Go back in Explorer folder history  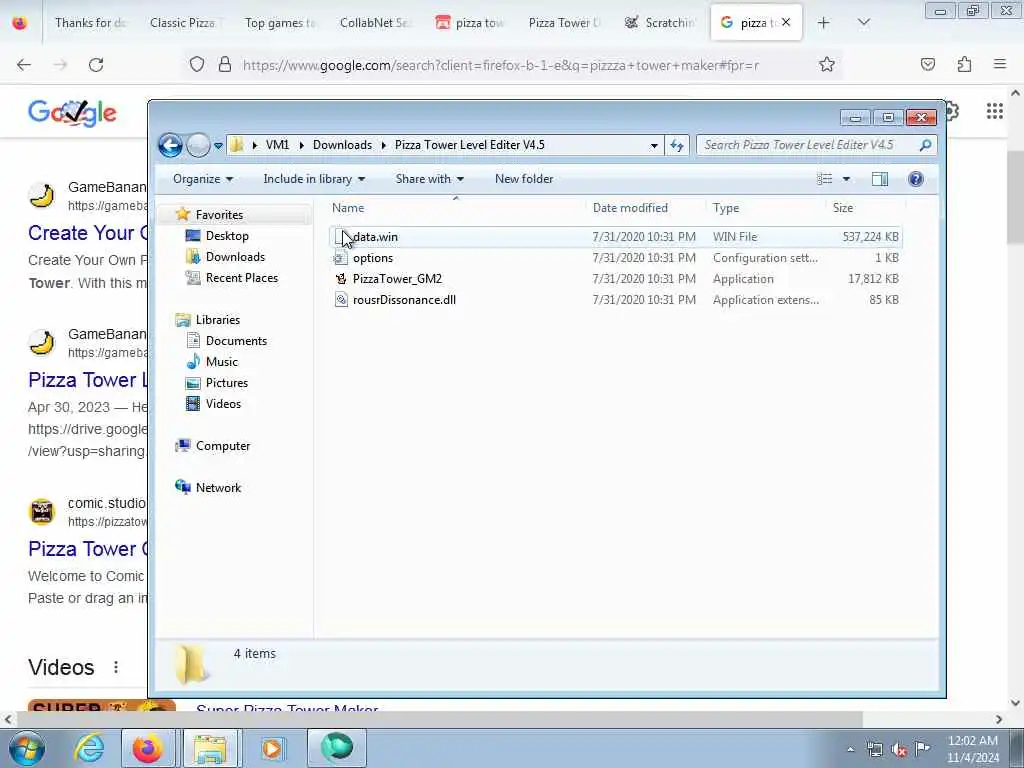click(x=170, y=145)
